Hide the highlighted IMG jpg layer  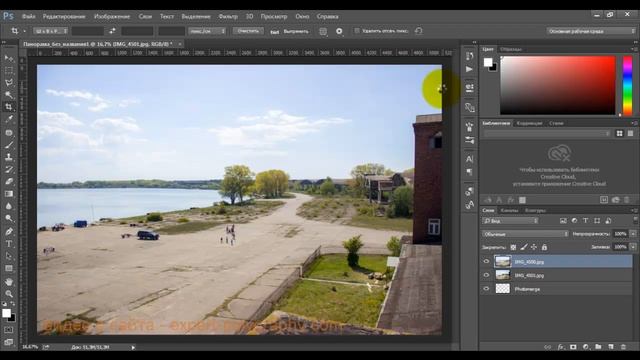(x=486, y=262)
